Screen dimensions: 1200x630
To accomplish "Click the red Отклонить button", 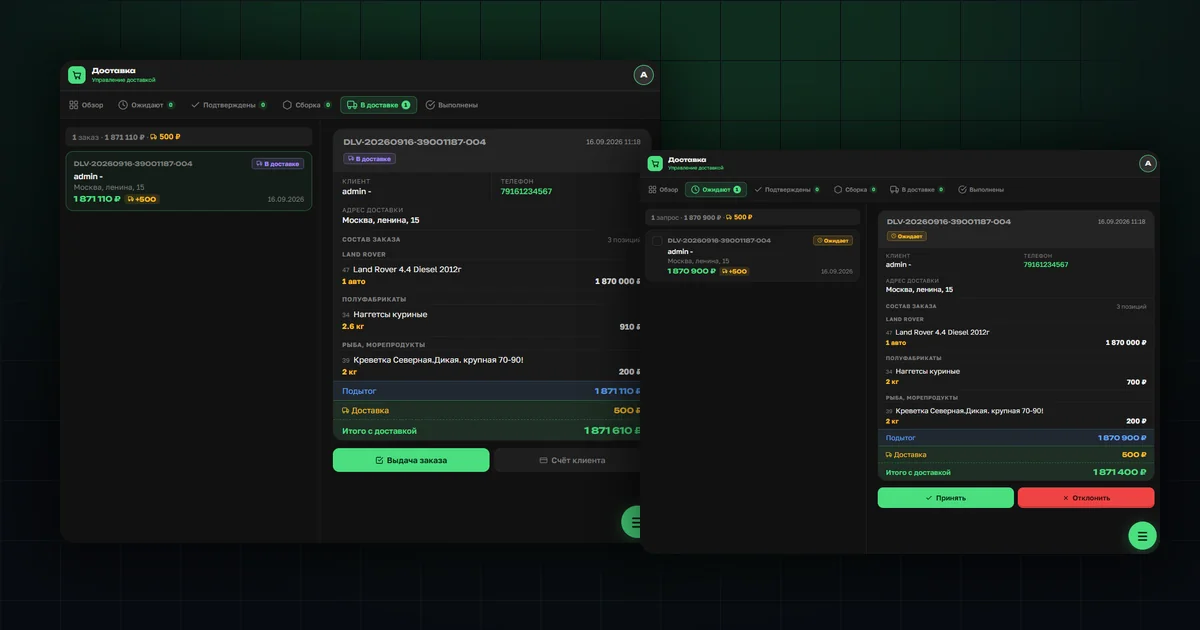I will 1086,497.
